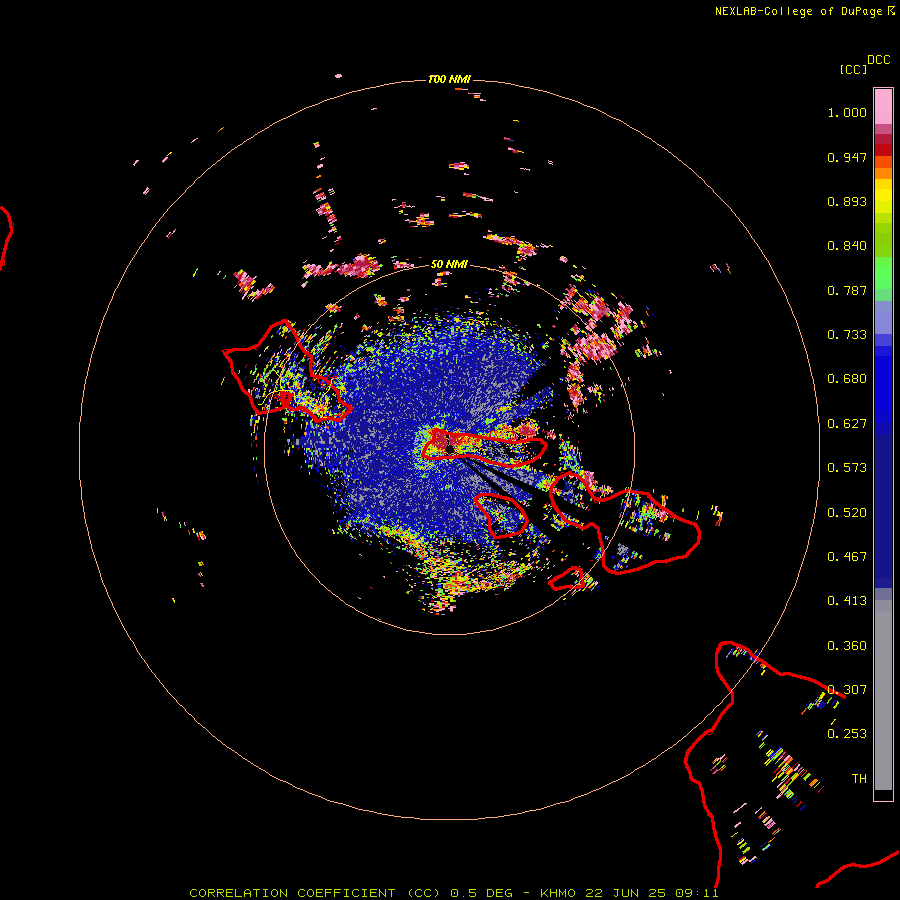Click the 0.787 legend value

pyautogui.click(x=847, y=290)
